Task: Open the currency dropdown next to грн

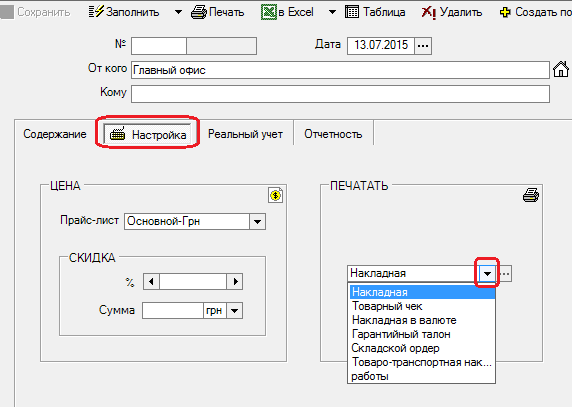Action: (x=235, y=311)
